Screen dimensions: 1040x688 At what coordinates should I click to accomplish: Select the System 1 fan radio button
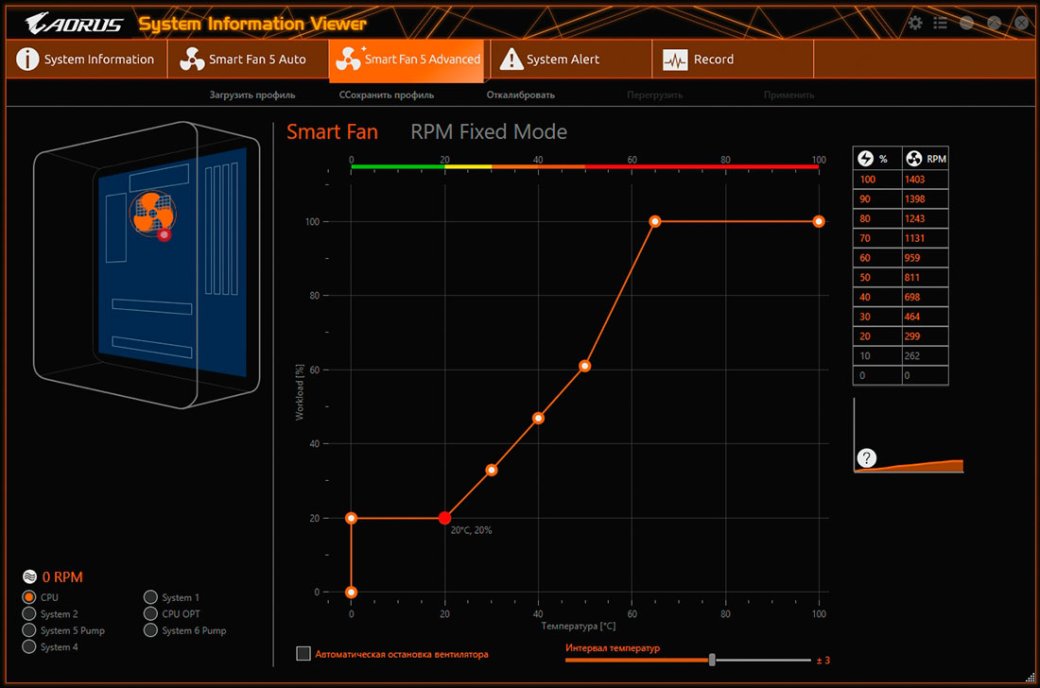coord(151,598)
